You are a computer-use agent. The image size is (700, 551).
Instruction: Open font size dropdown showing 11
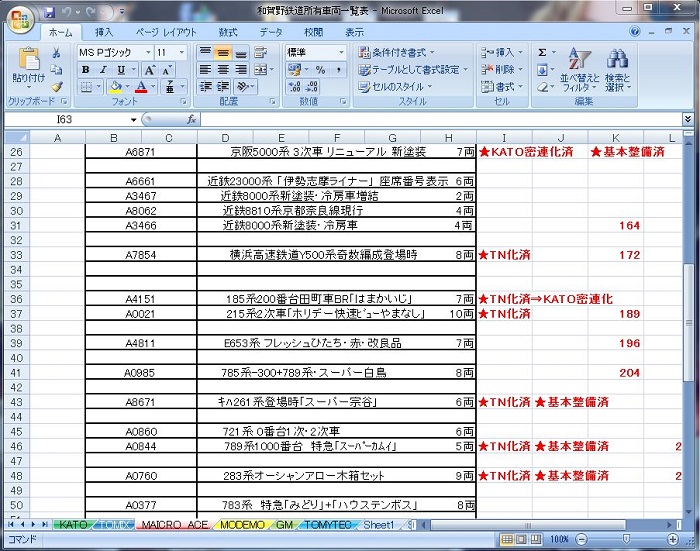182,53
